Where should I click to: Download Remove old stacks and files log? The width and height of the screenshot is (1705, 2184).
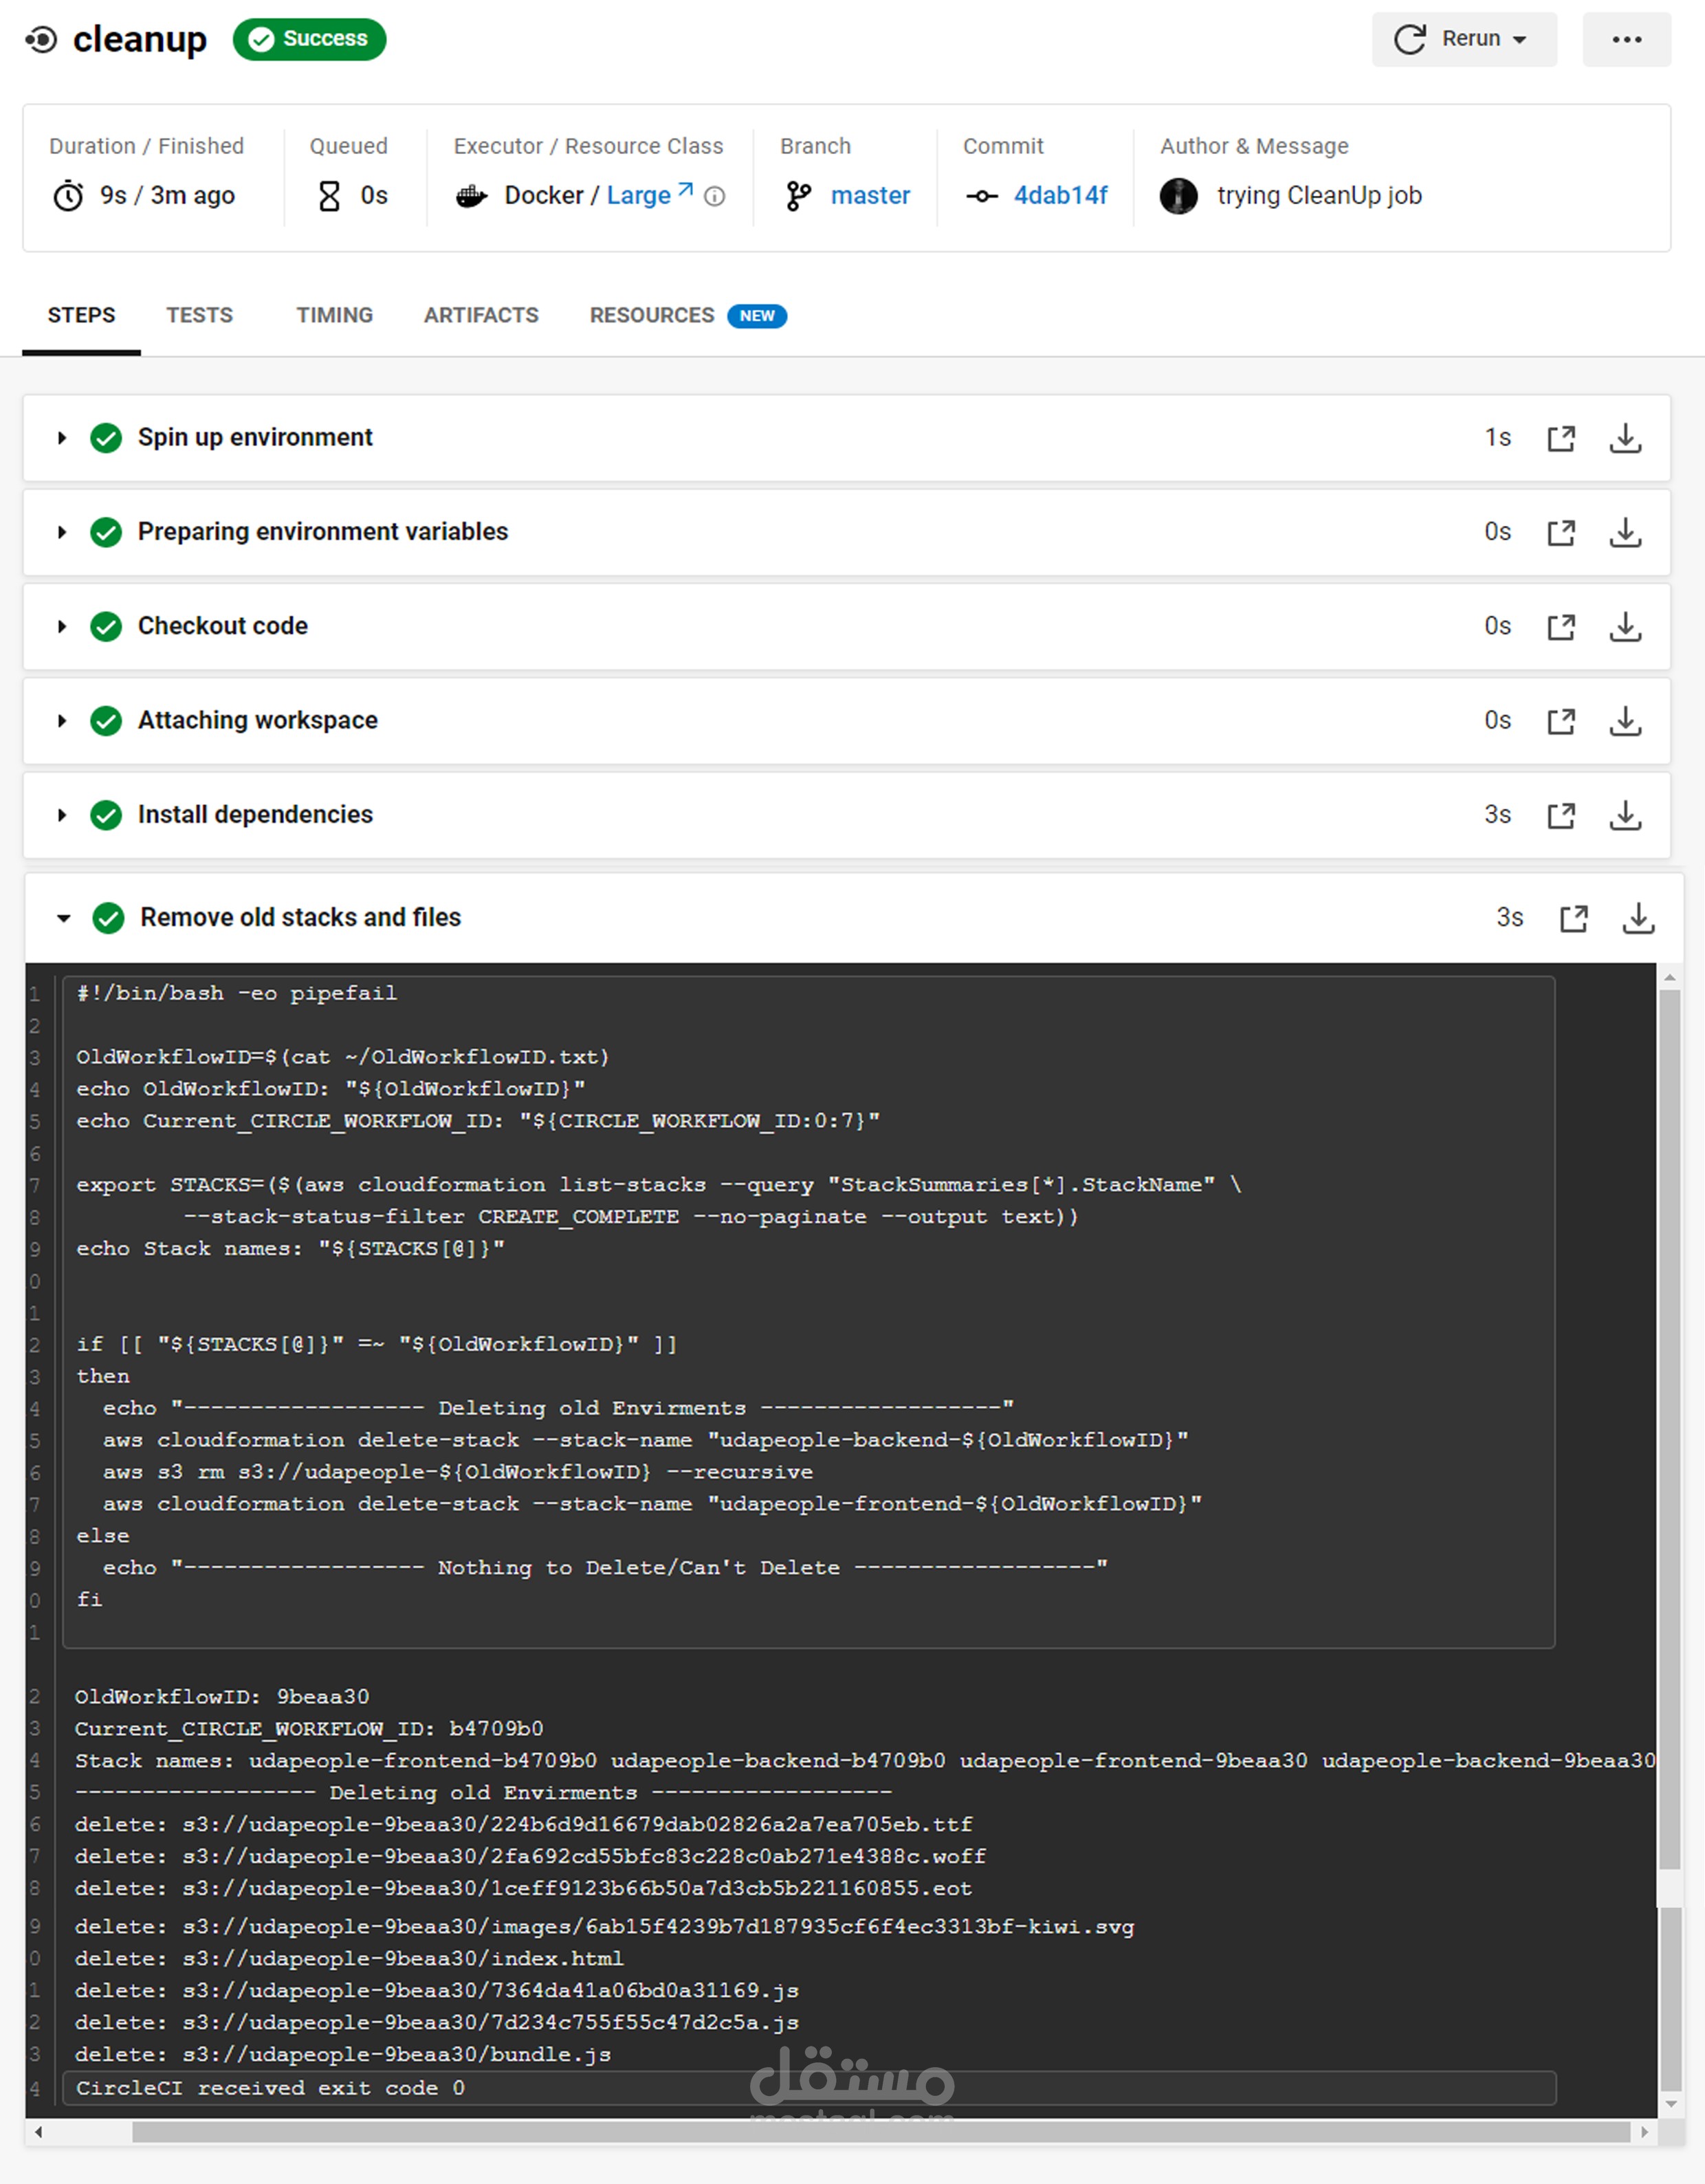point(1637,918)
